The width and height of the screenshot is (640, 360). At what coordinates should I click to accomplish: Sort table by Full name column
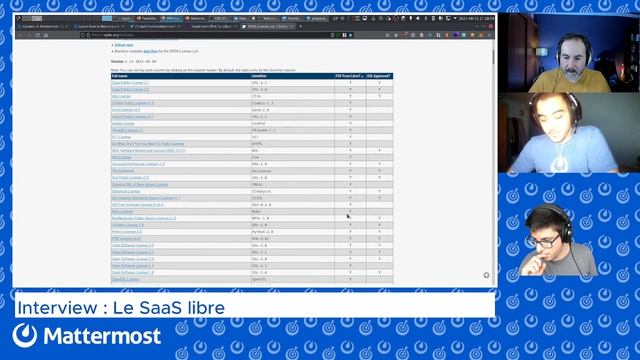pyautogui.click(x=181, y=76)
